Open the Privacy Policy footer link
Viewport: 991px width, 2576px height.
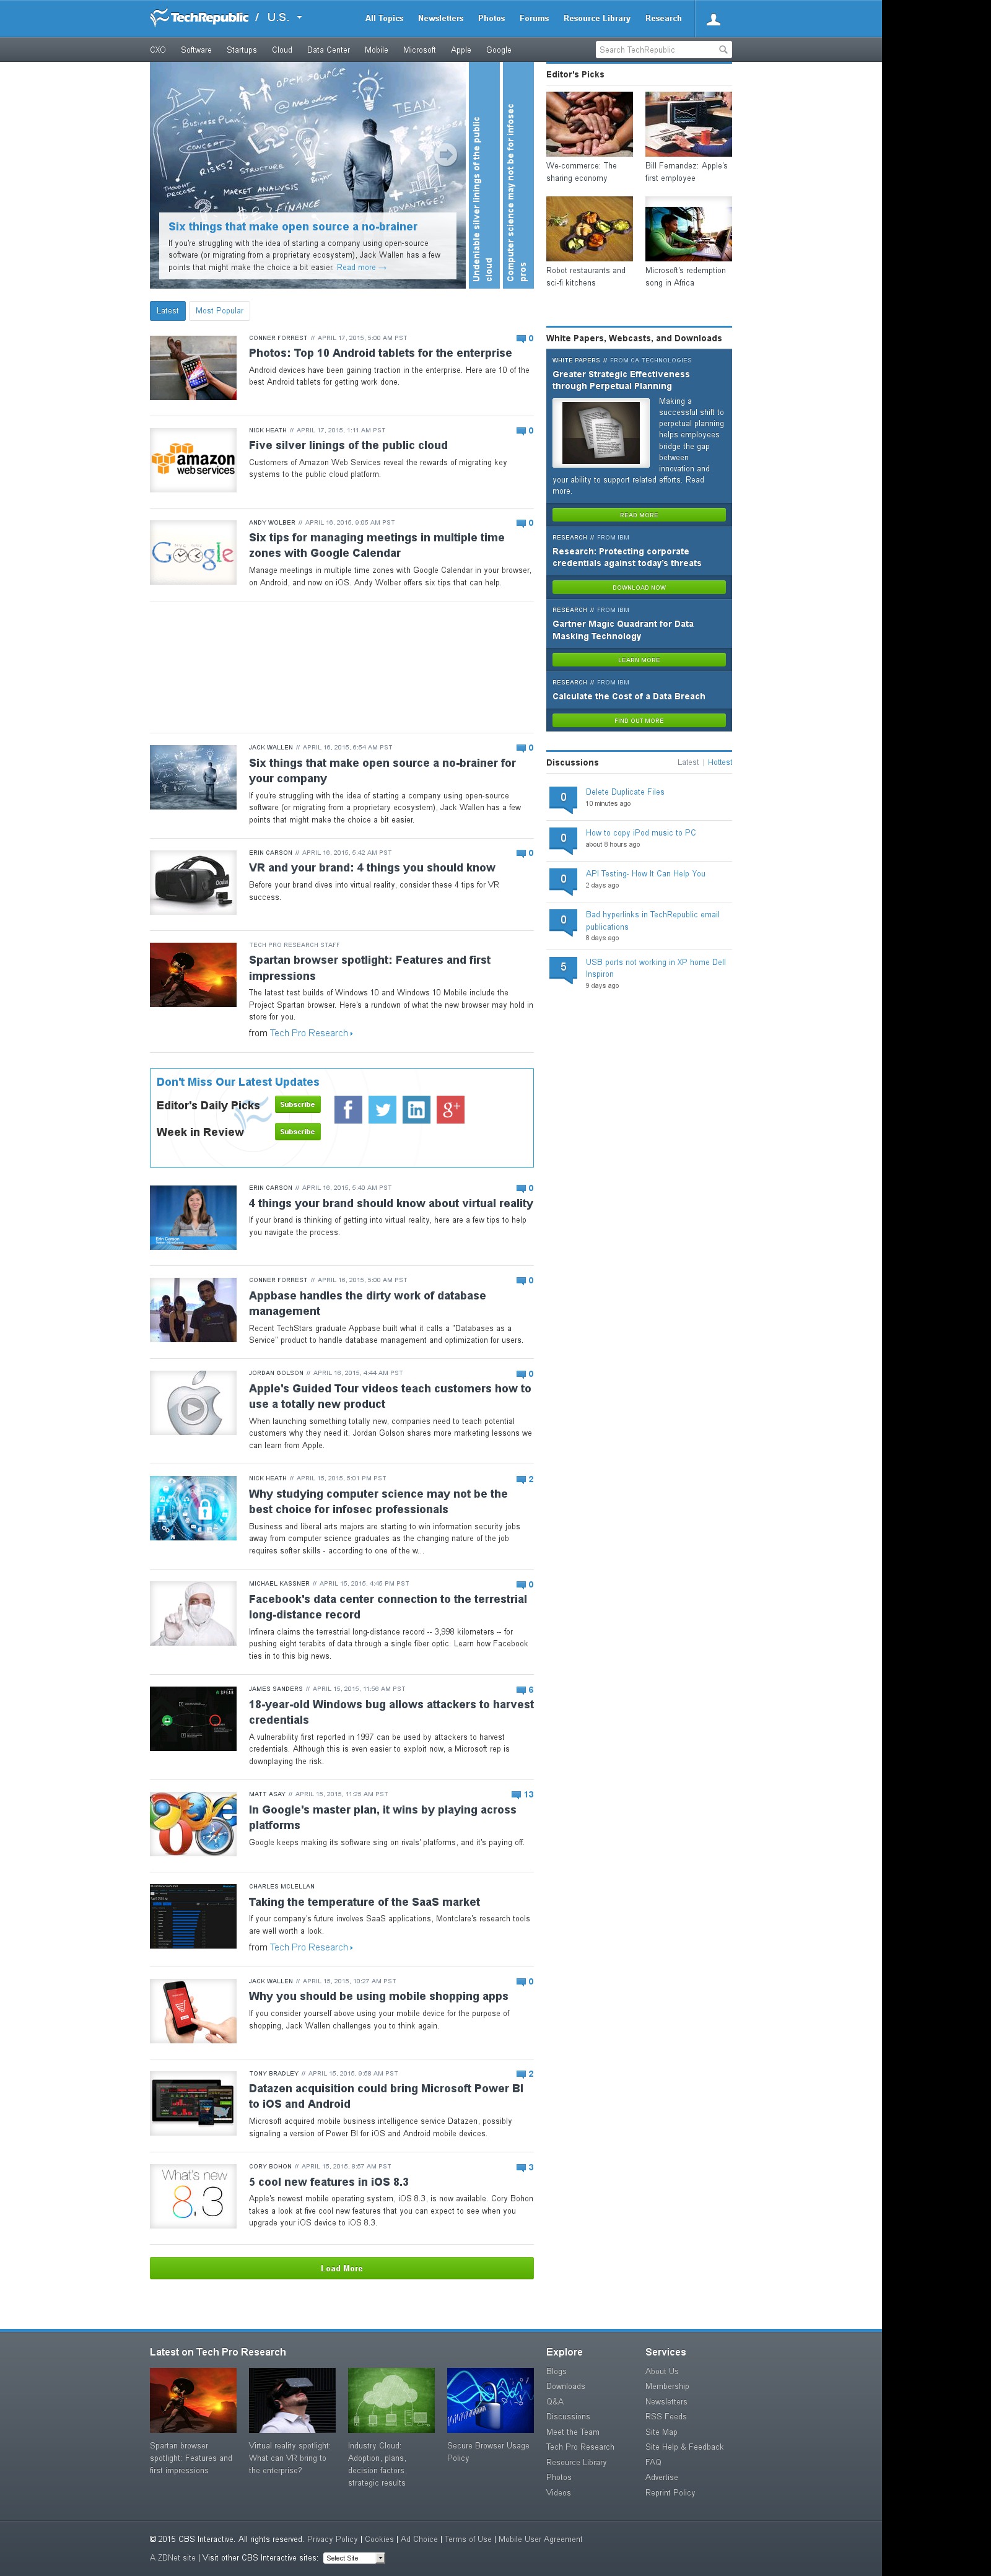332,2539
